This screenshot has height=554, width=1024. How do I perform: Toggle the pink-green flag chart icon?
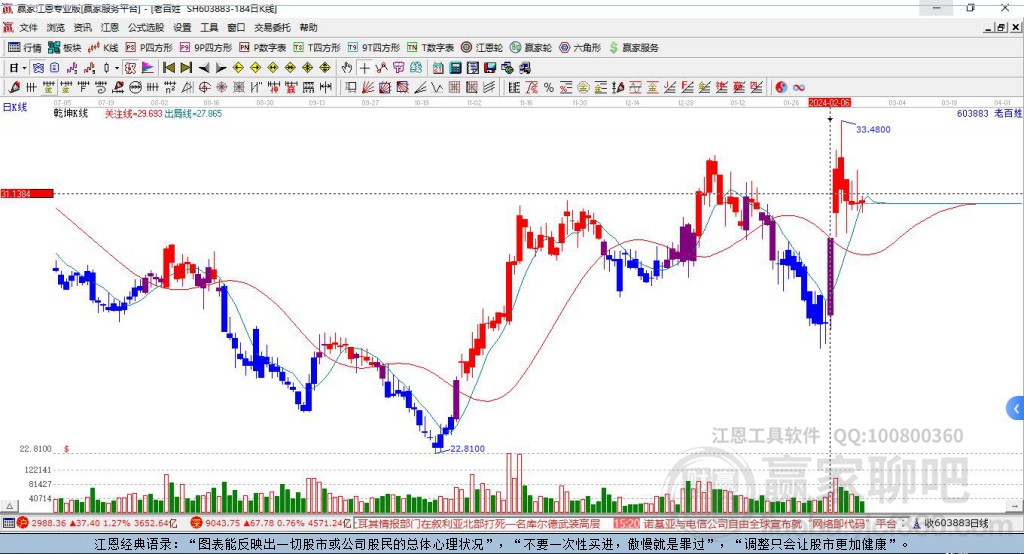pos(148,68)
